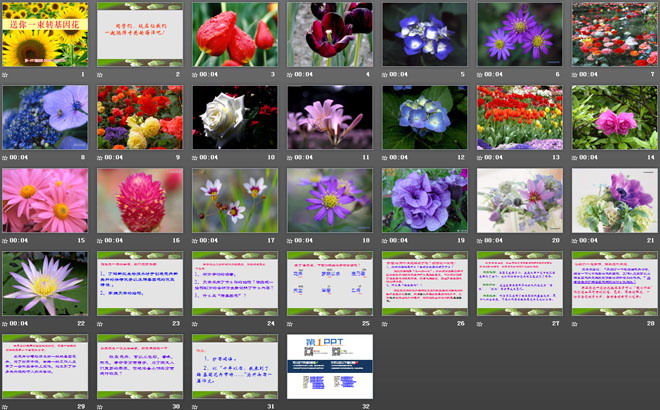Click the transition star icon under slide 1
Image resolution: width=660 pixels, height=410 pixels.
(6, 75)
